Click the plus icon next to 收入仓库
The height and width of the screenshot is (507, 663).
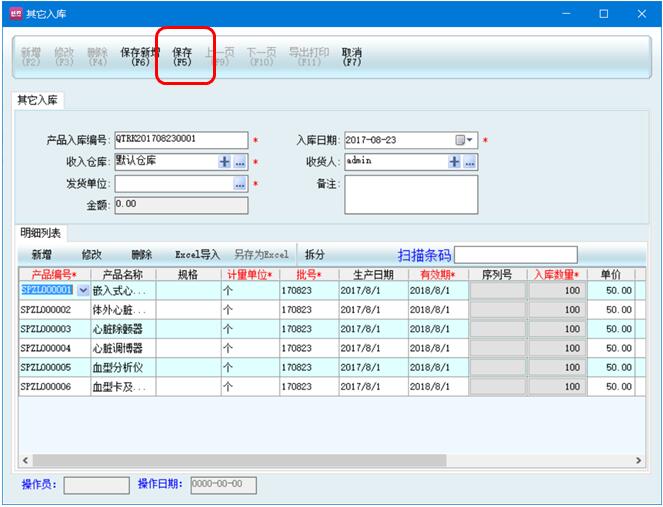coord(224,162)
